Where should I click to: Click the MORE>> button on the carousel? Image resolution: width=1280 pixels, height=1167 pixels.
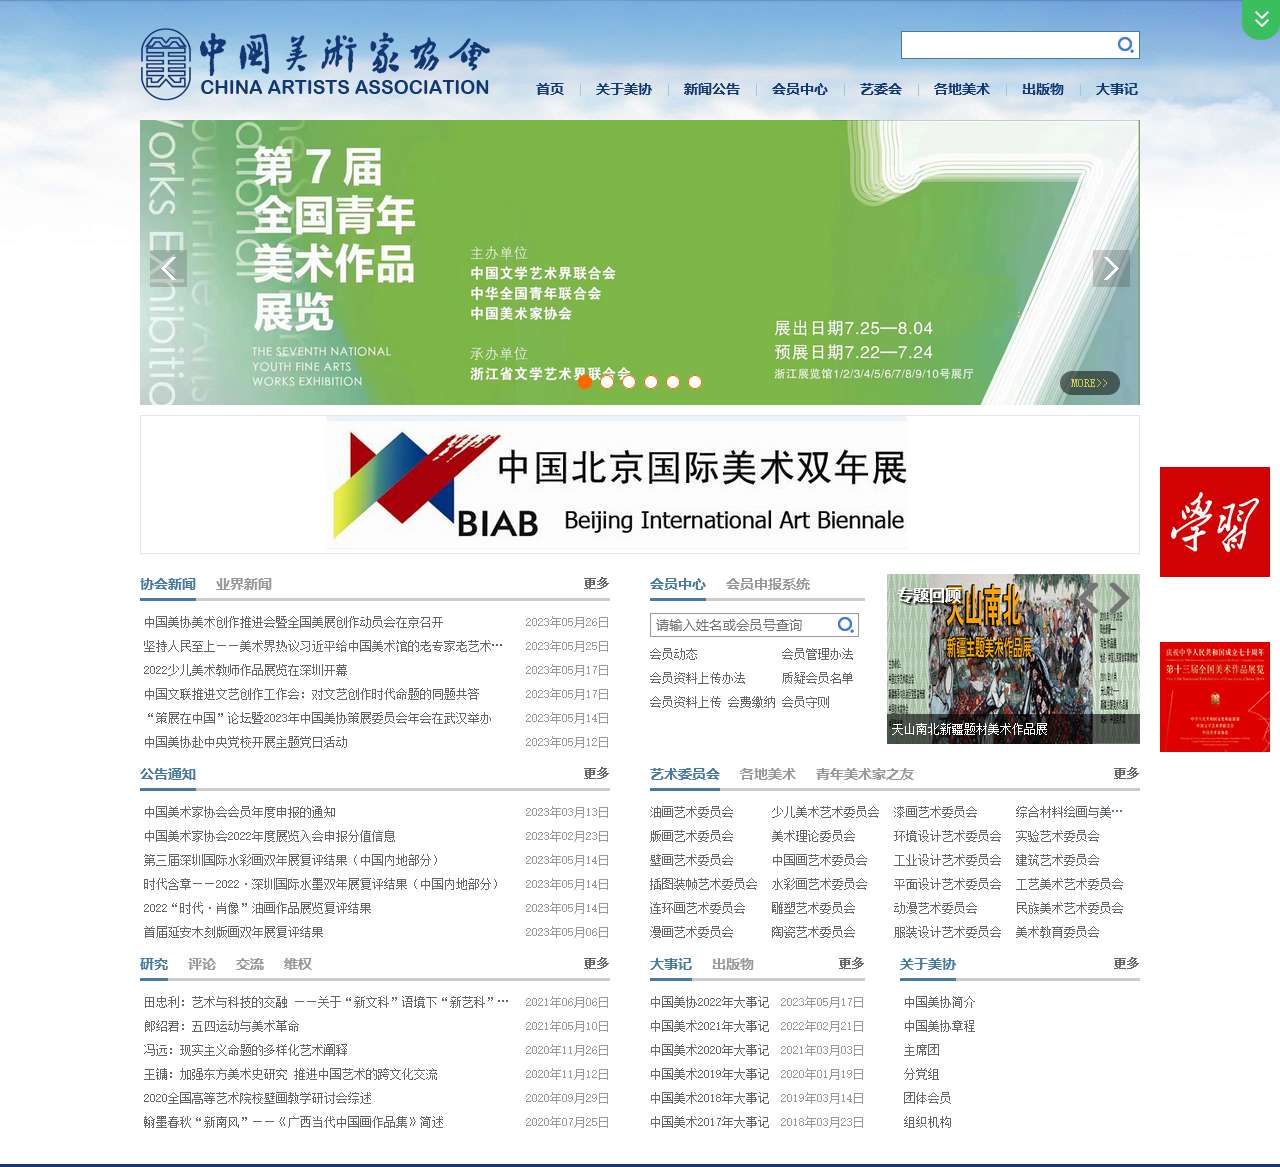[x=1089, y=383]
